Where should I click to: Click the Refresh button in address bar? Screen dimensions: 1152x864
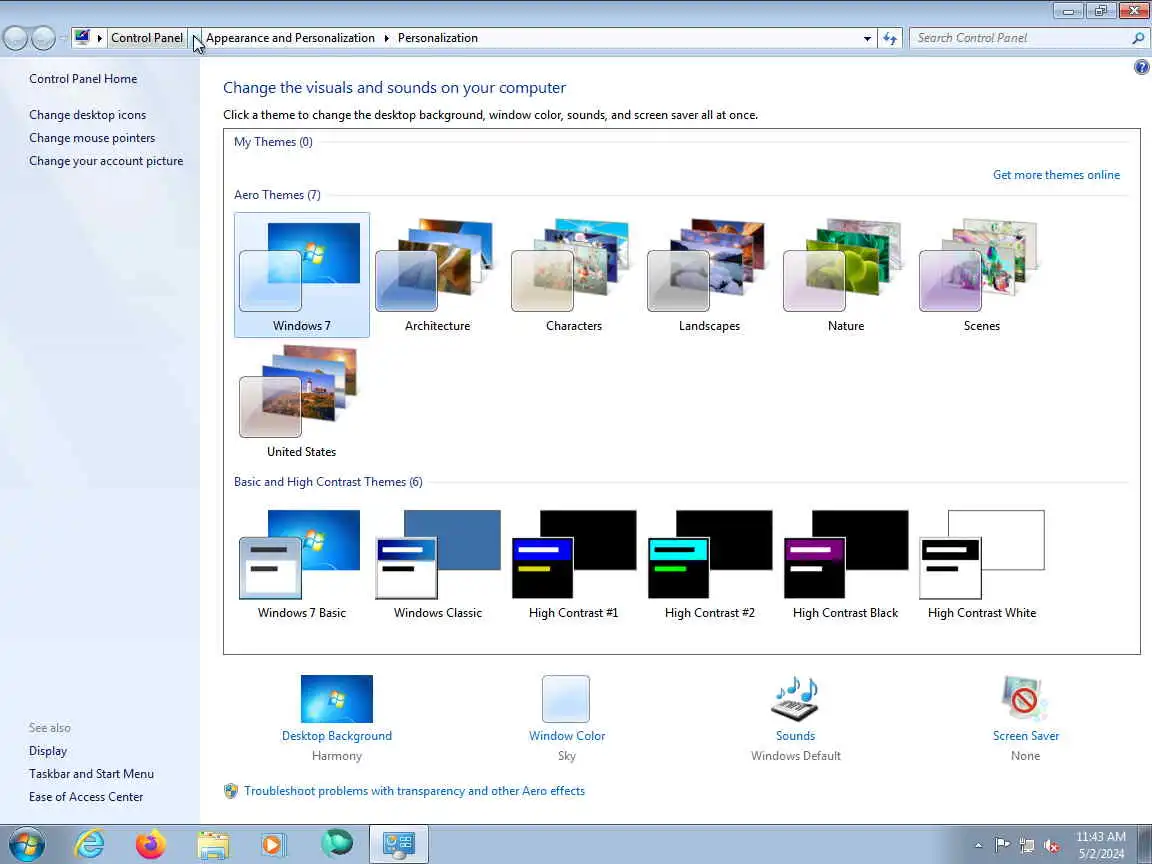point(890,38)
